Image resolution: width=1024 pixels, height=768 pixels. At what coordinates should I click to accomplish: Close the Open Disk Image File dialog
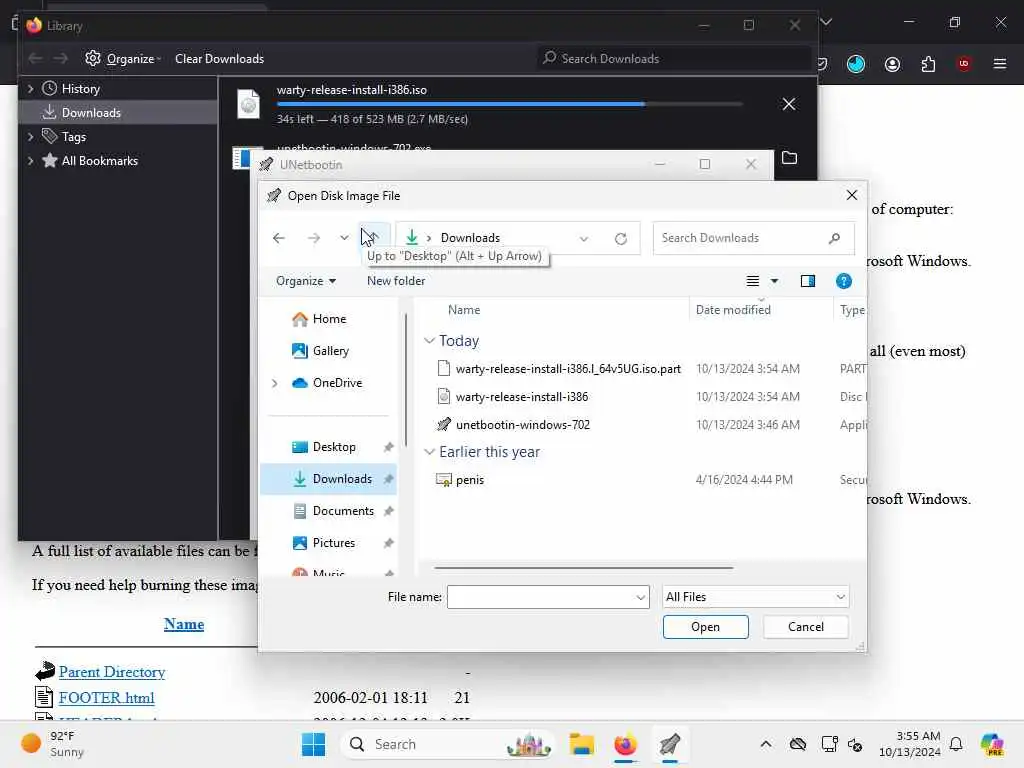851,195
